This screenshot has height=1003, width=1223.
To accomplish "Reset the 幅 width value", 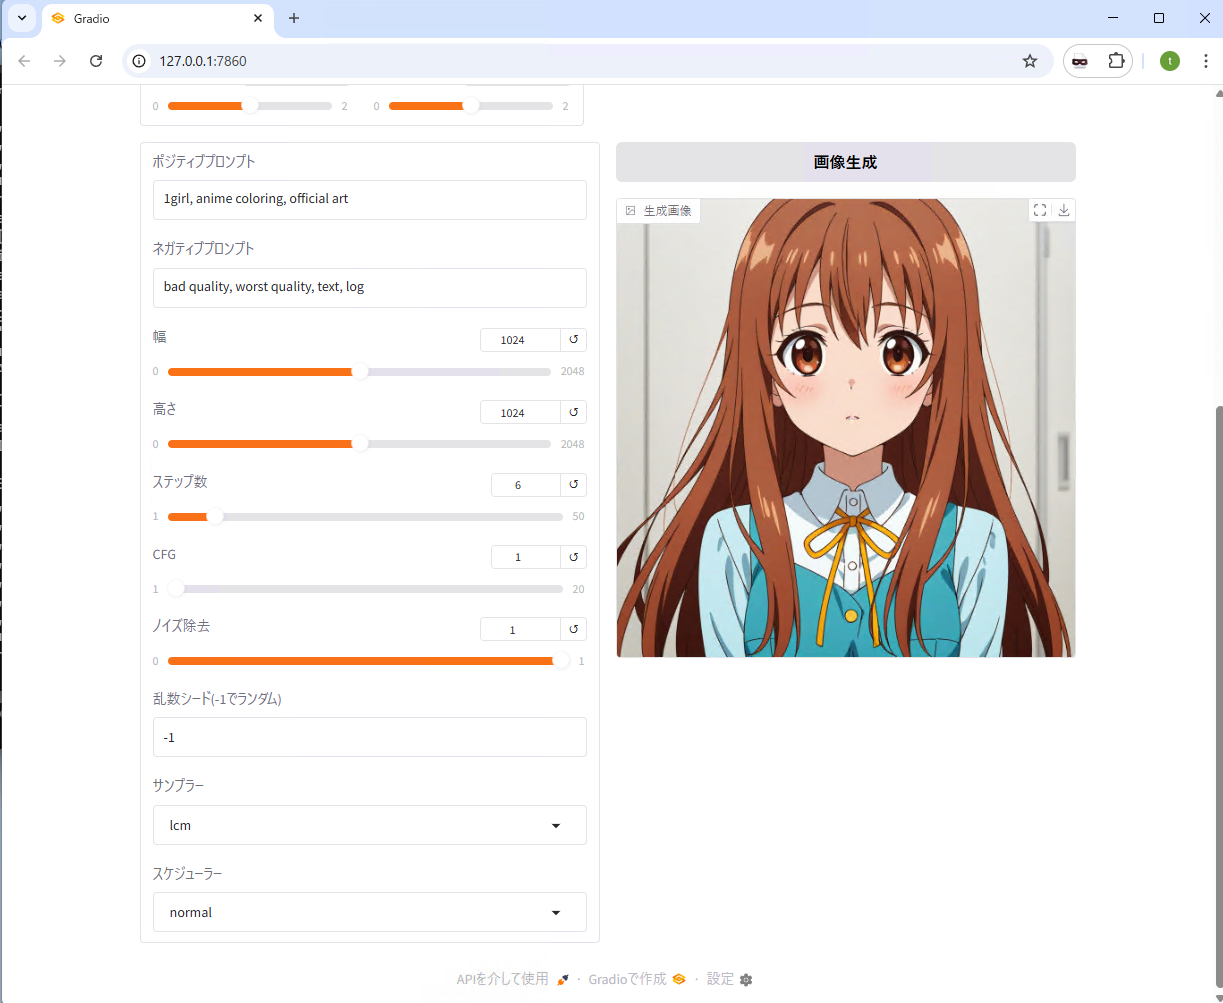I will 573,340.
